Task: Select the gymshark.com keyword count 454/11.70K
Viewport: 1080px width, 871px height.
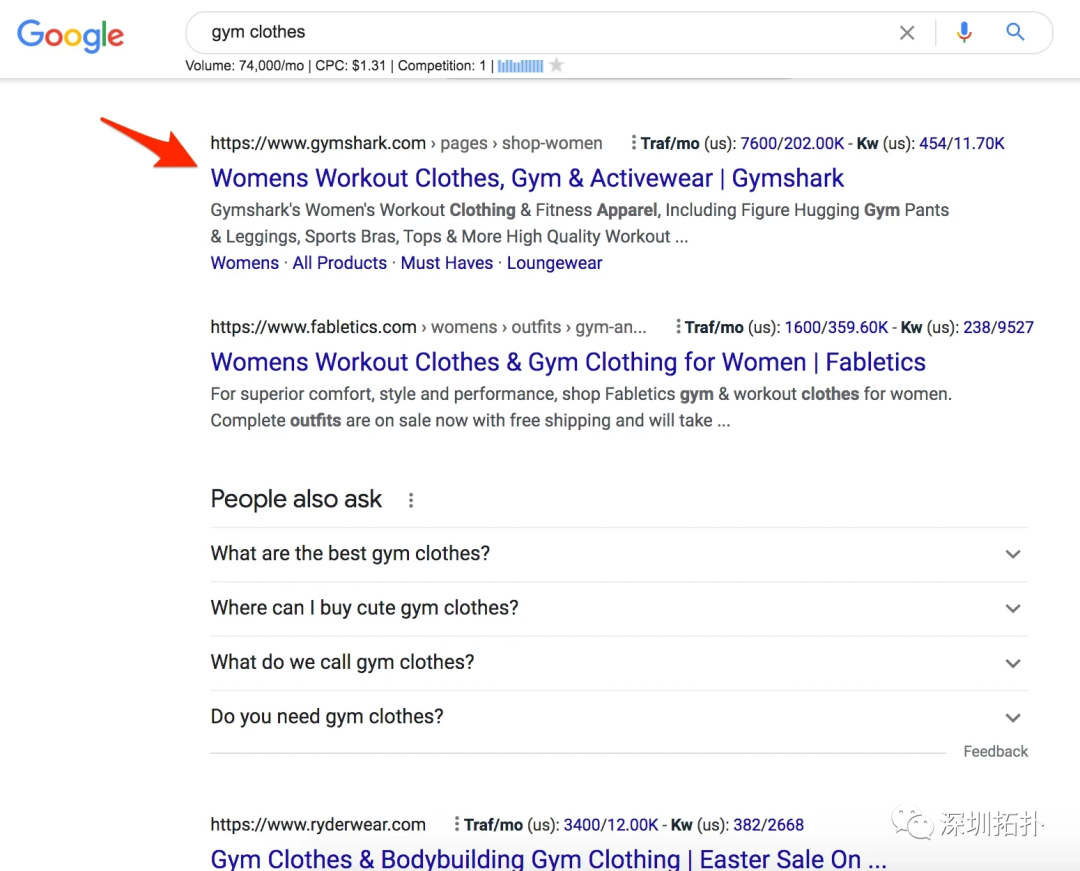Action: [x=962, y=143]
